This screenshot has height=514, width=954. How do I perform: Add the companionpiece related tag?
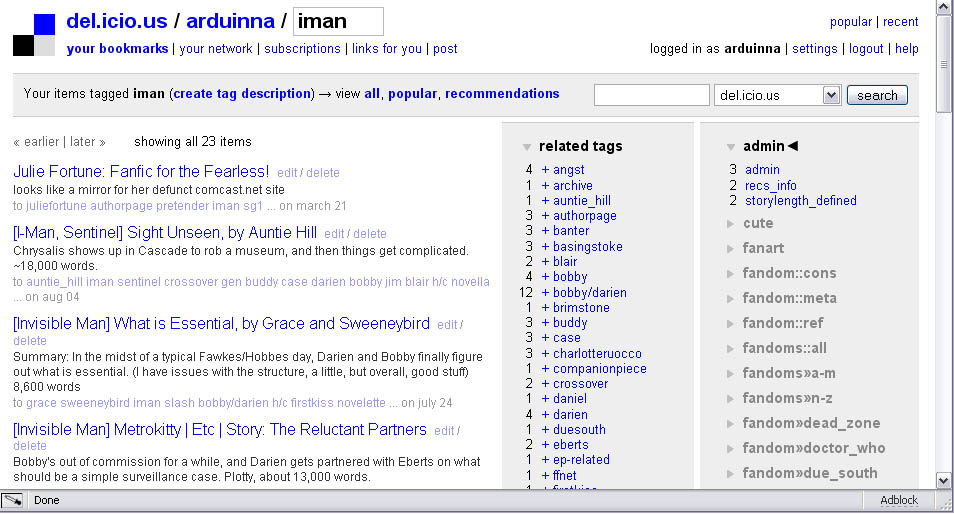click(x=594, y=369)
